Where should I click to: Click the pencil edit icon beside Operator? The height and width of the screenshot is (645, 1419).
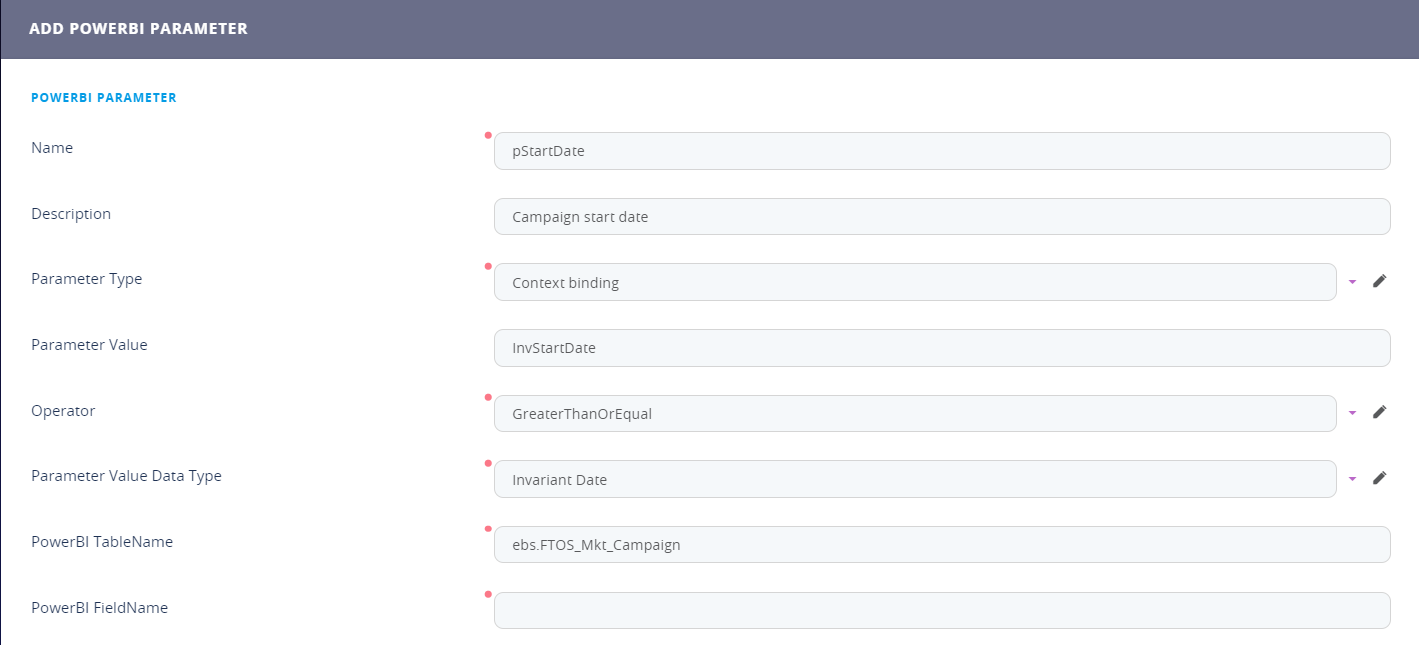[x=1379, y=412]
